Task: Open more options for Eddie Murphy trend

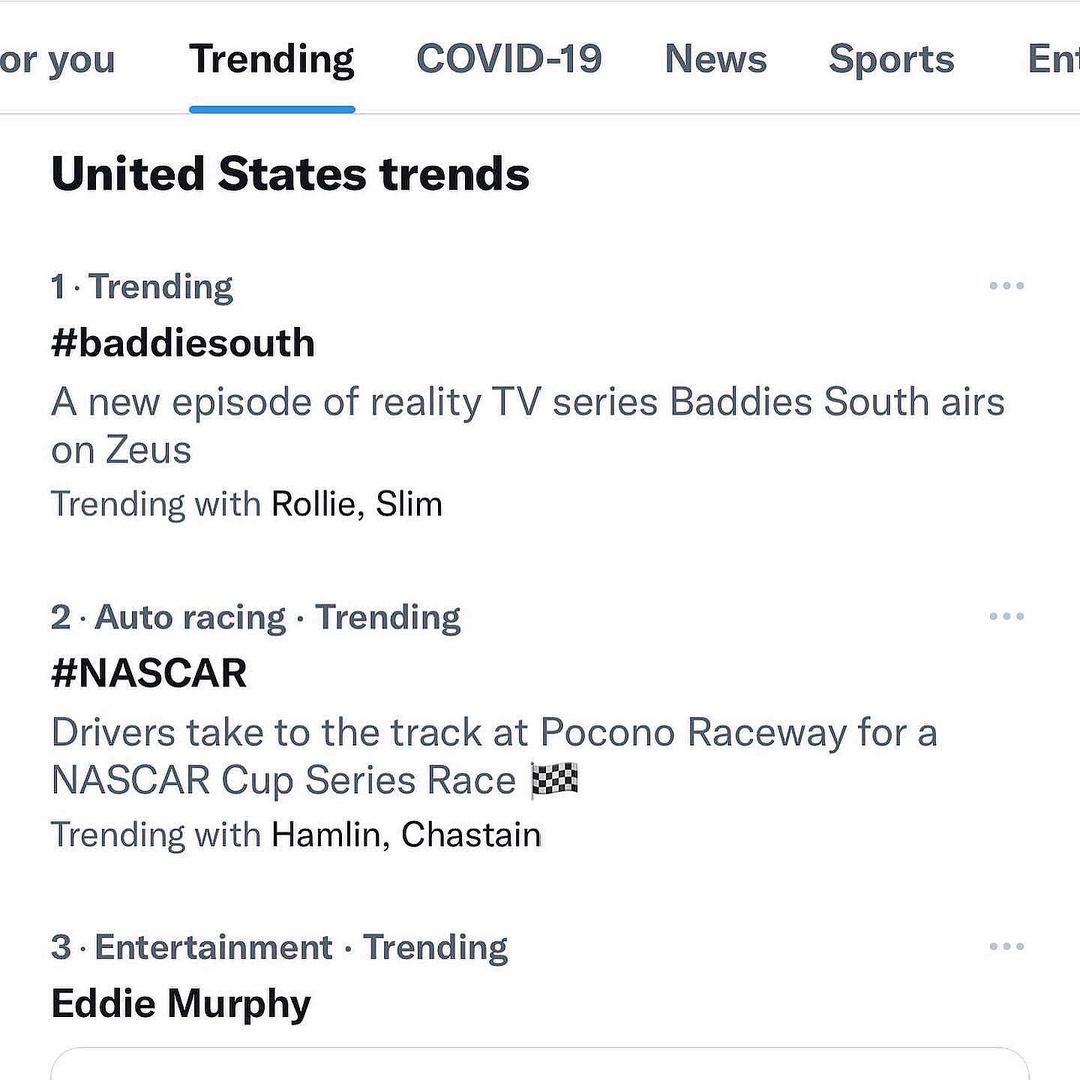Action: pyautogui.click(x=1006, y=947)
